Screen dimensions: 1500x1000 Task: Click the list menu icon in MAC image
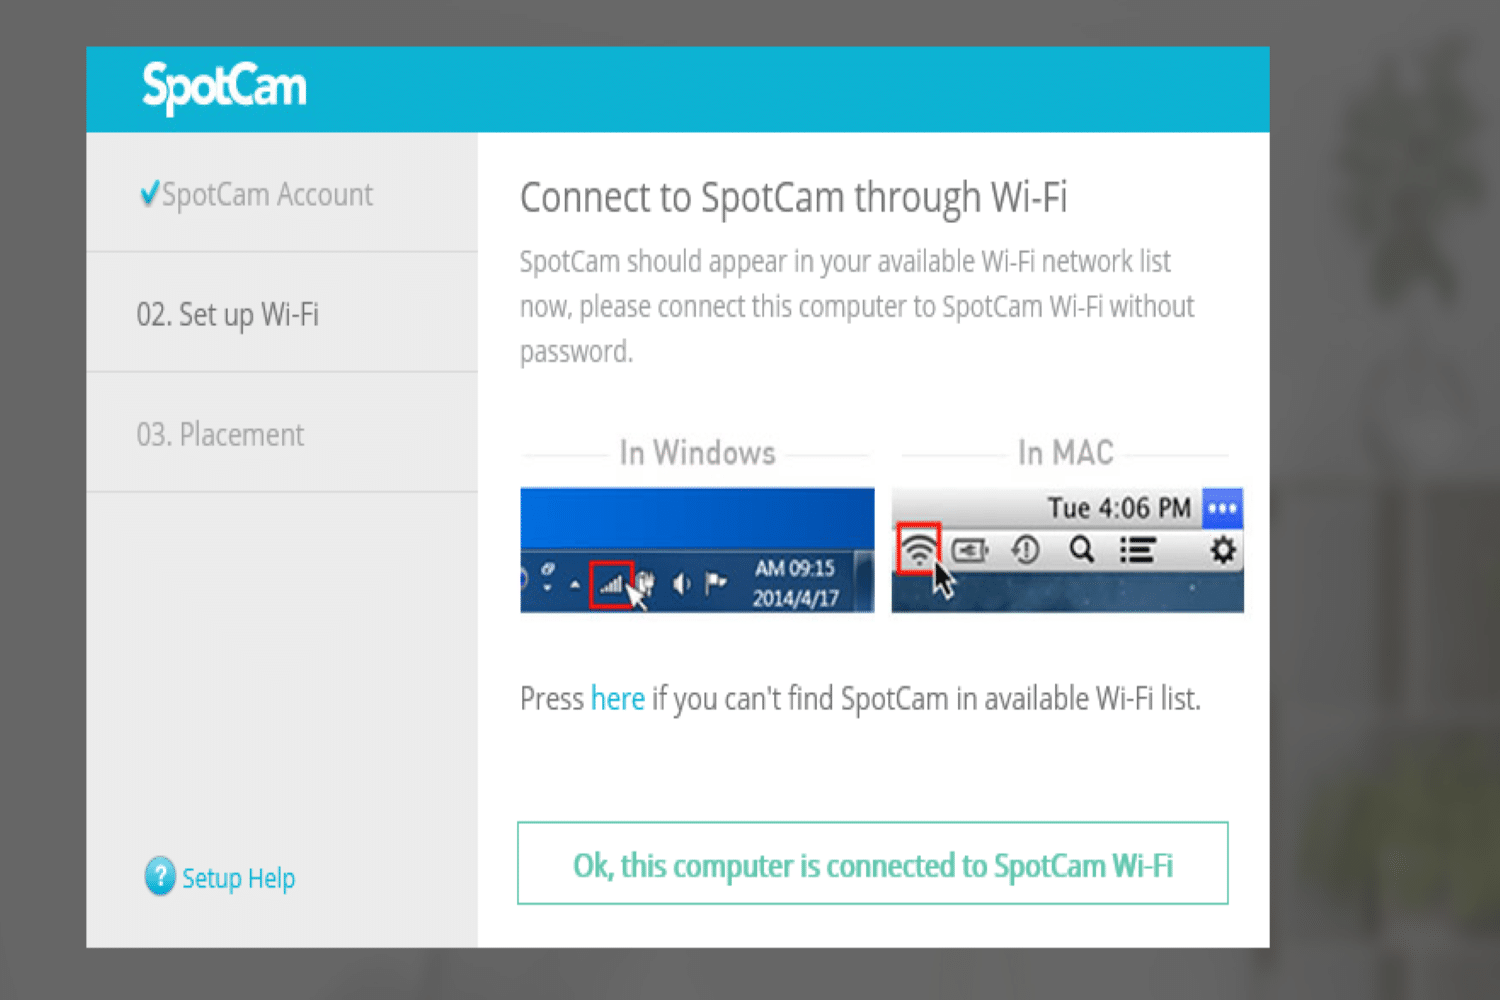click(x=1137, y=550)
